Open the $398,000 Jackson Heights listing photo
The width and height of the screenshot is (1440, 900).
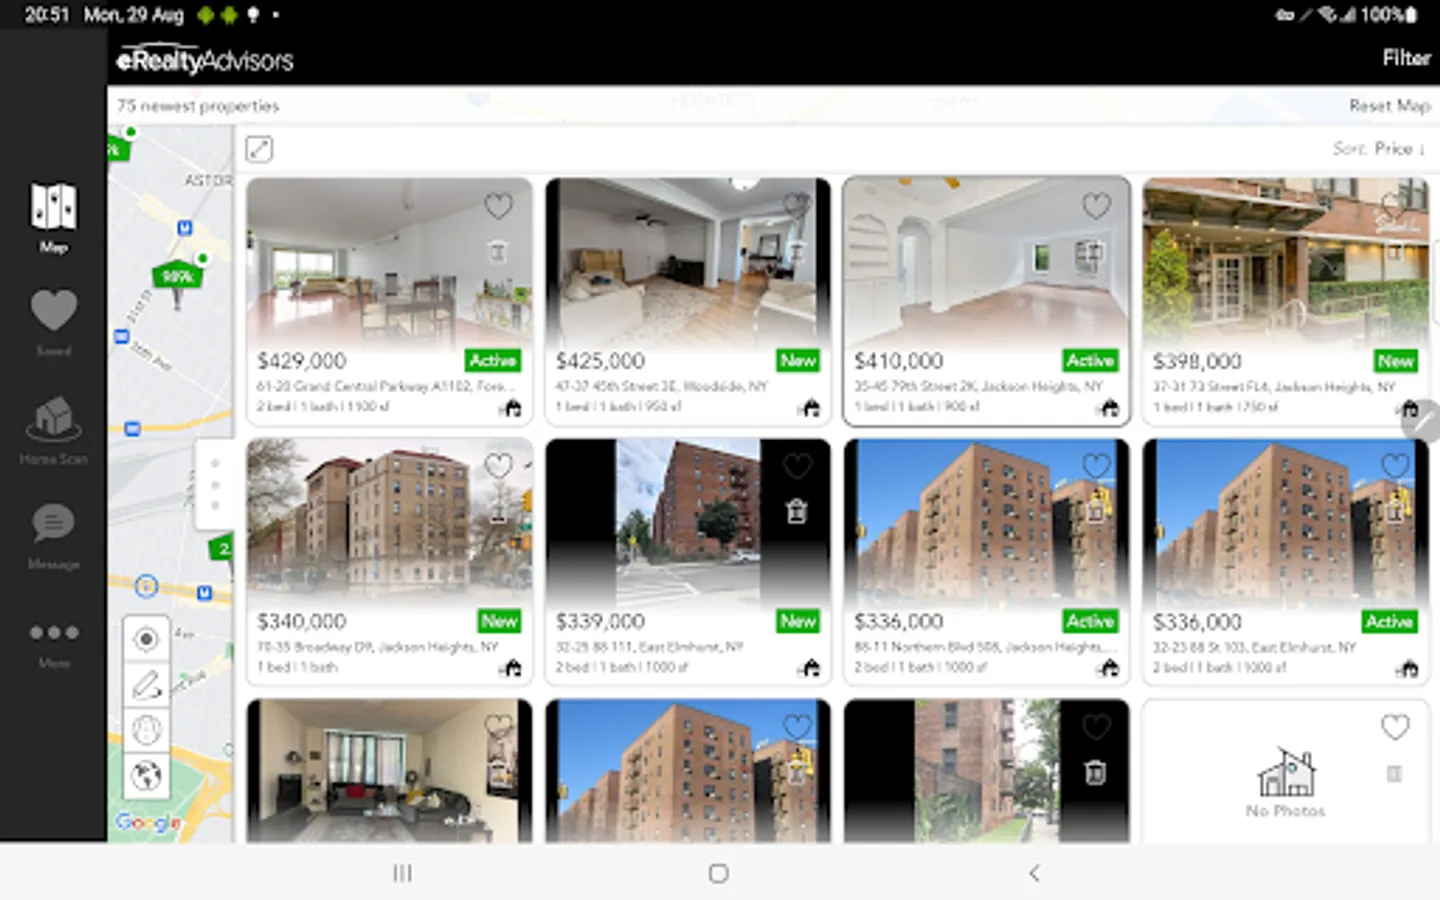1286,262
